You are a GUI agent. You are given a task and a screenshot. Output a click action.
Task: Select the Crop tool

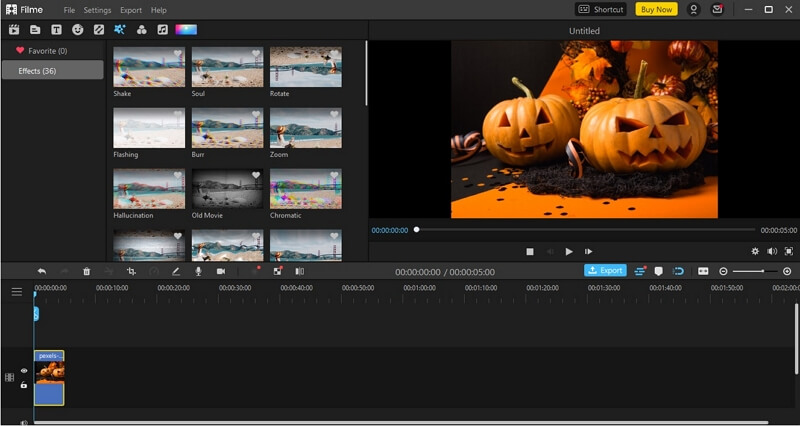[131, 271]
